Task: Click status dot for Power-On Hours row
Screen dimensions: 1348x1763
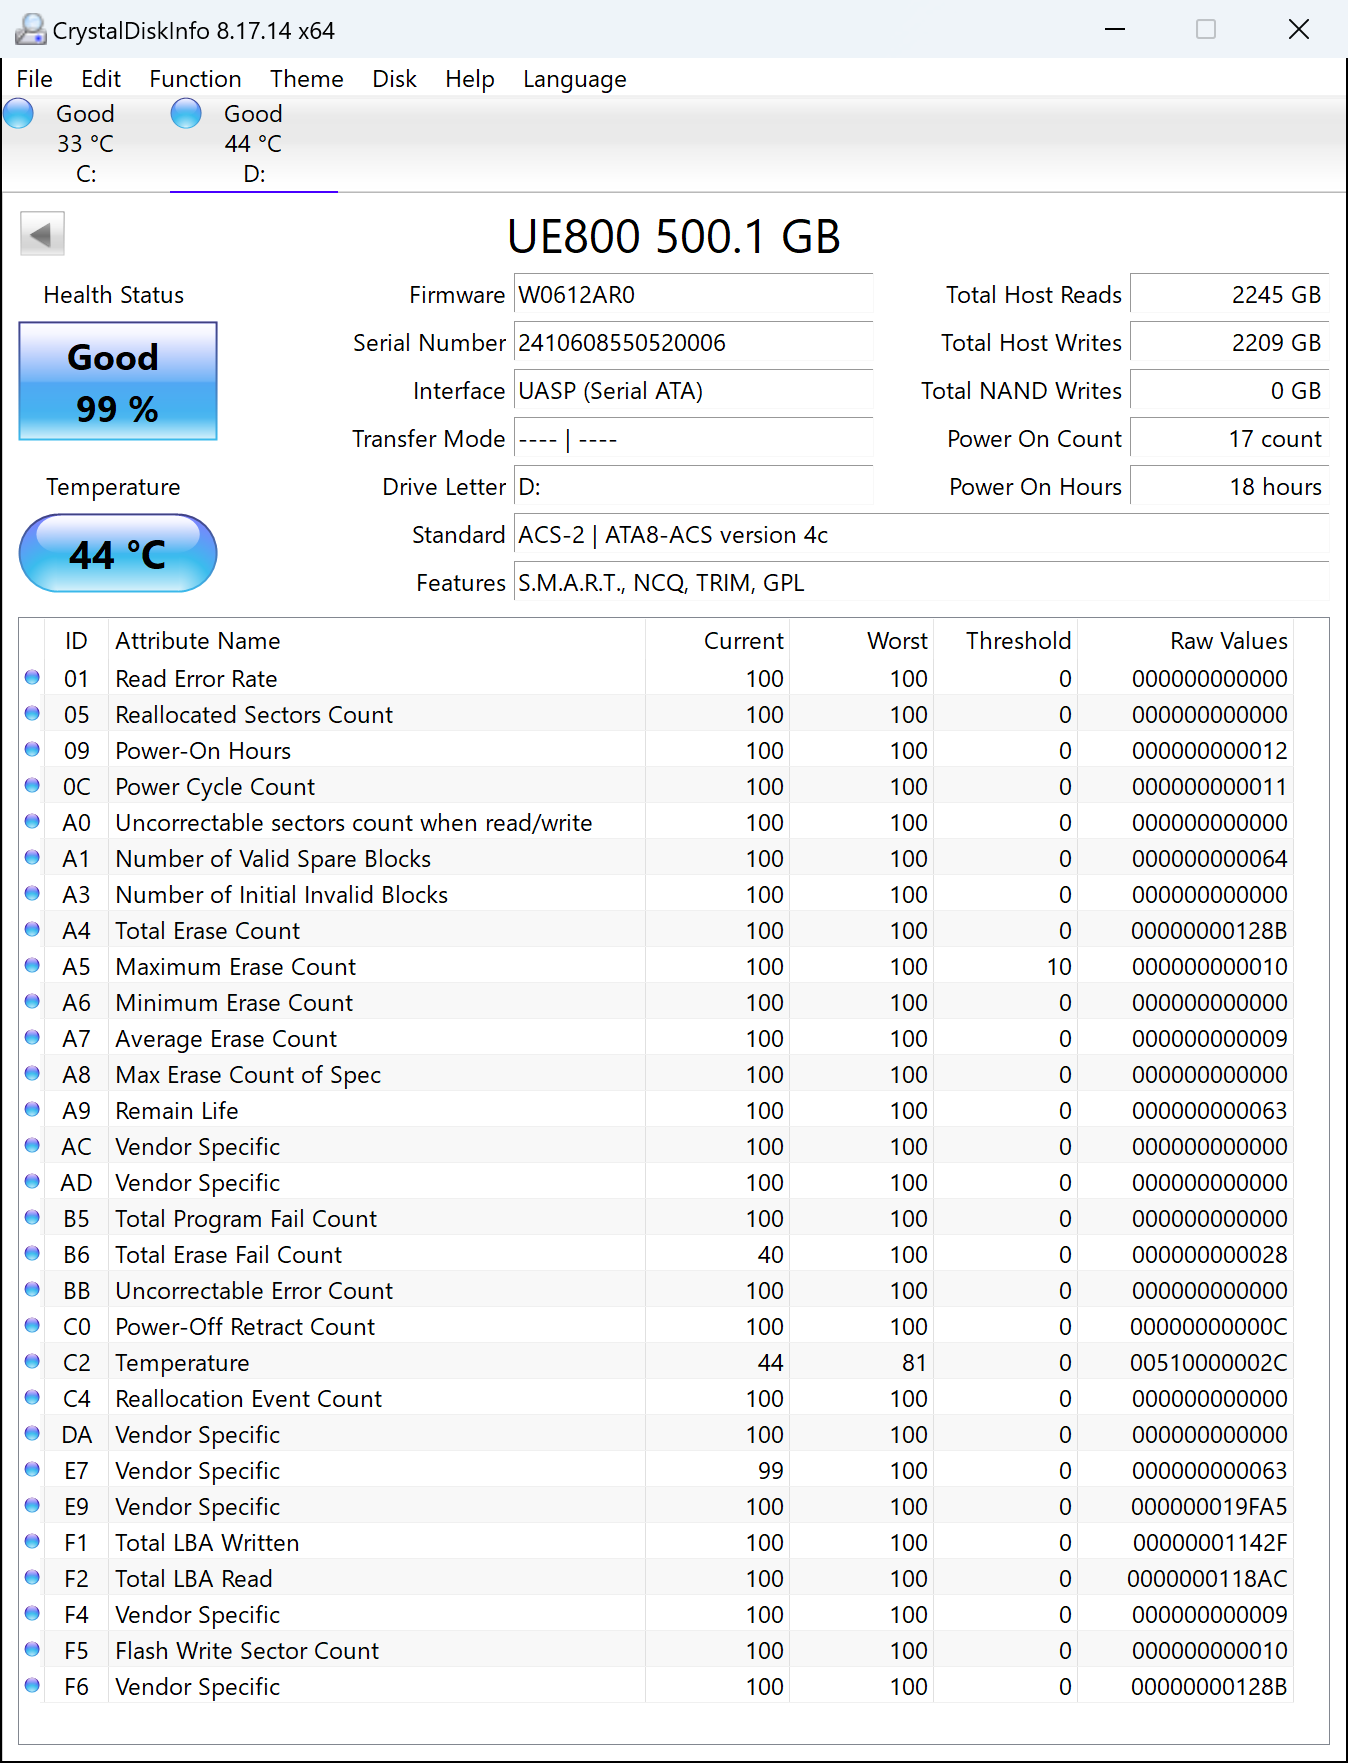Action: (x=32, y=750)
